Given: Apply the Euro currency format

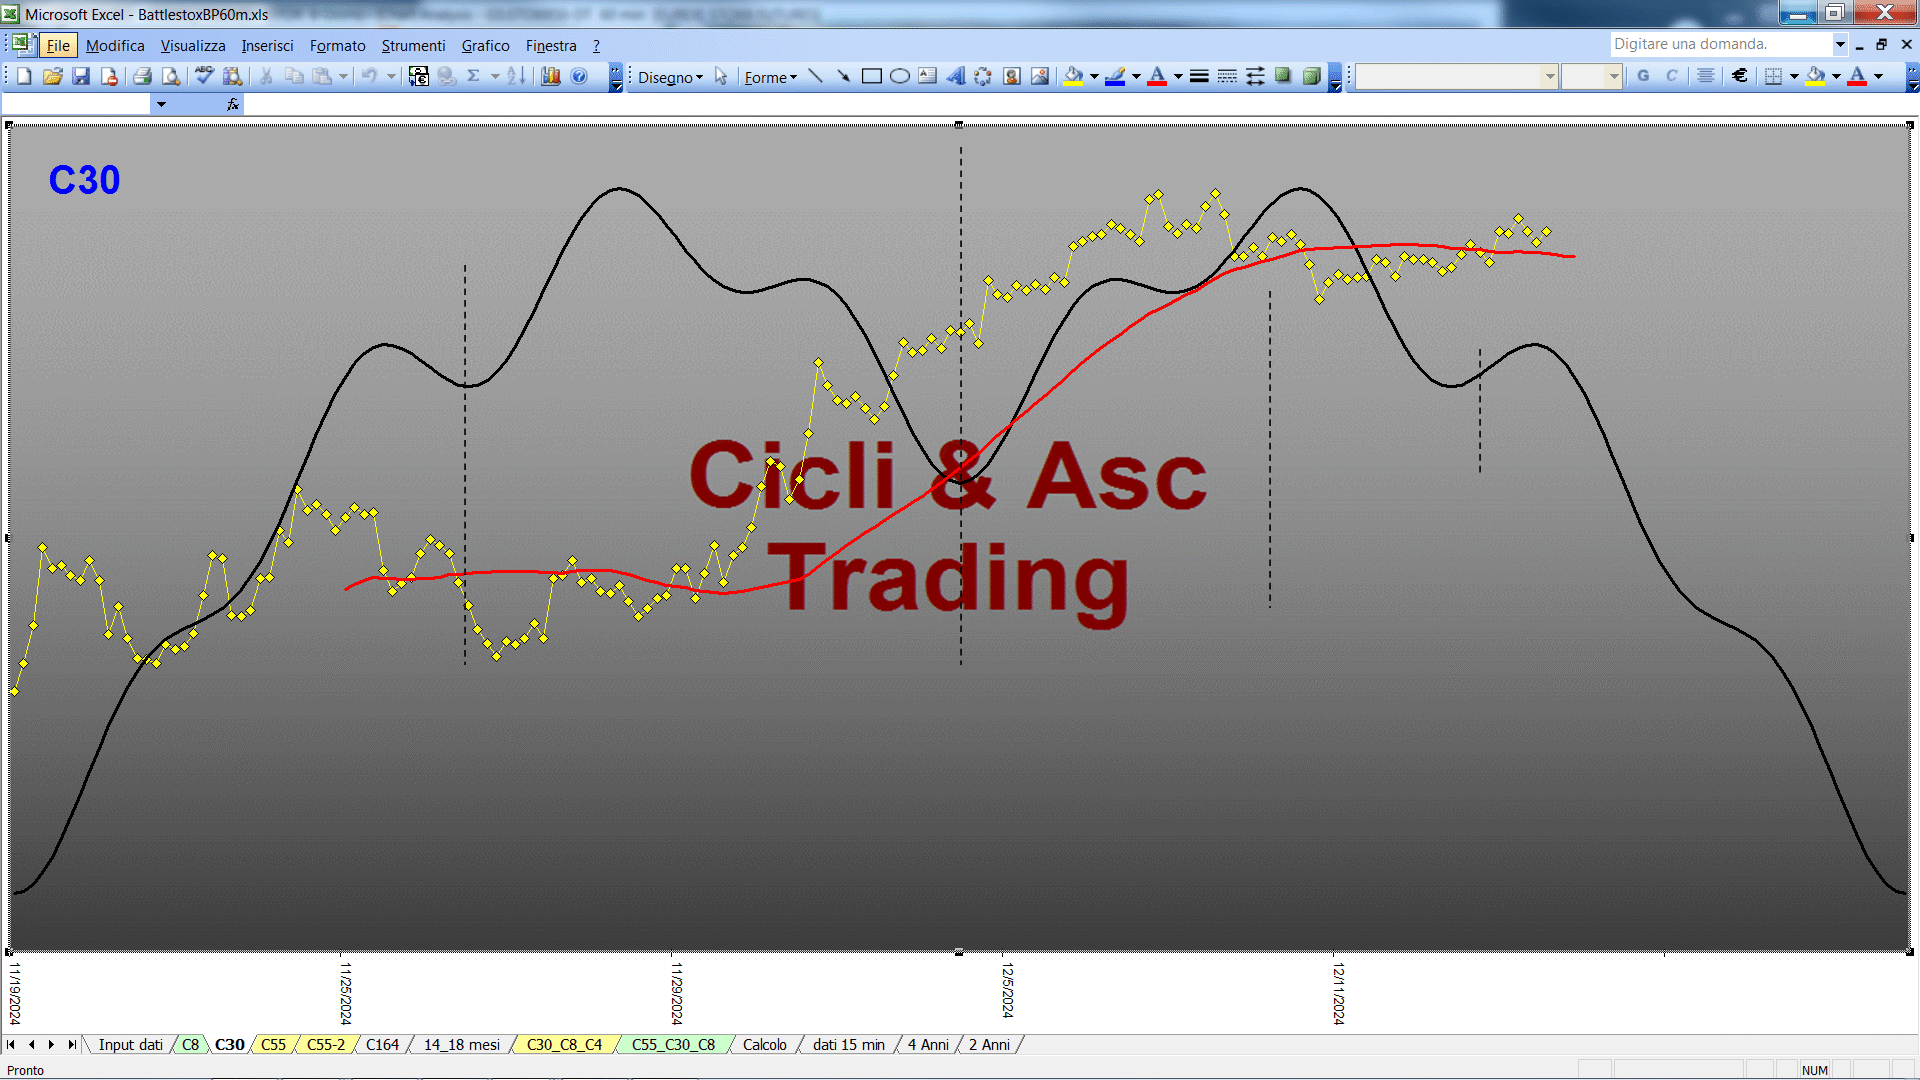Looking at the screenshot, I should point(1740,76).
